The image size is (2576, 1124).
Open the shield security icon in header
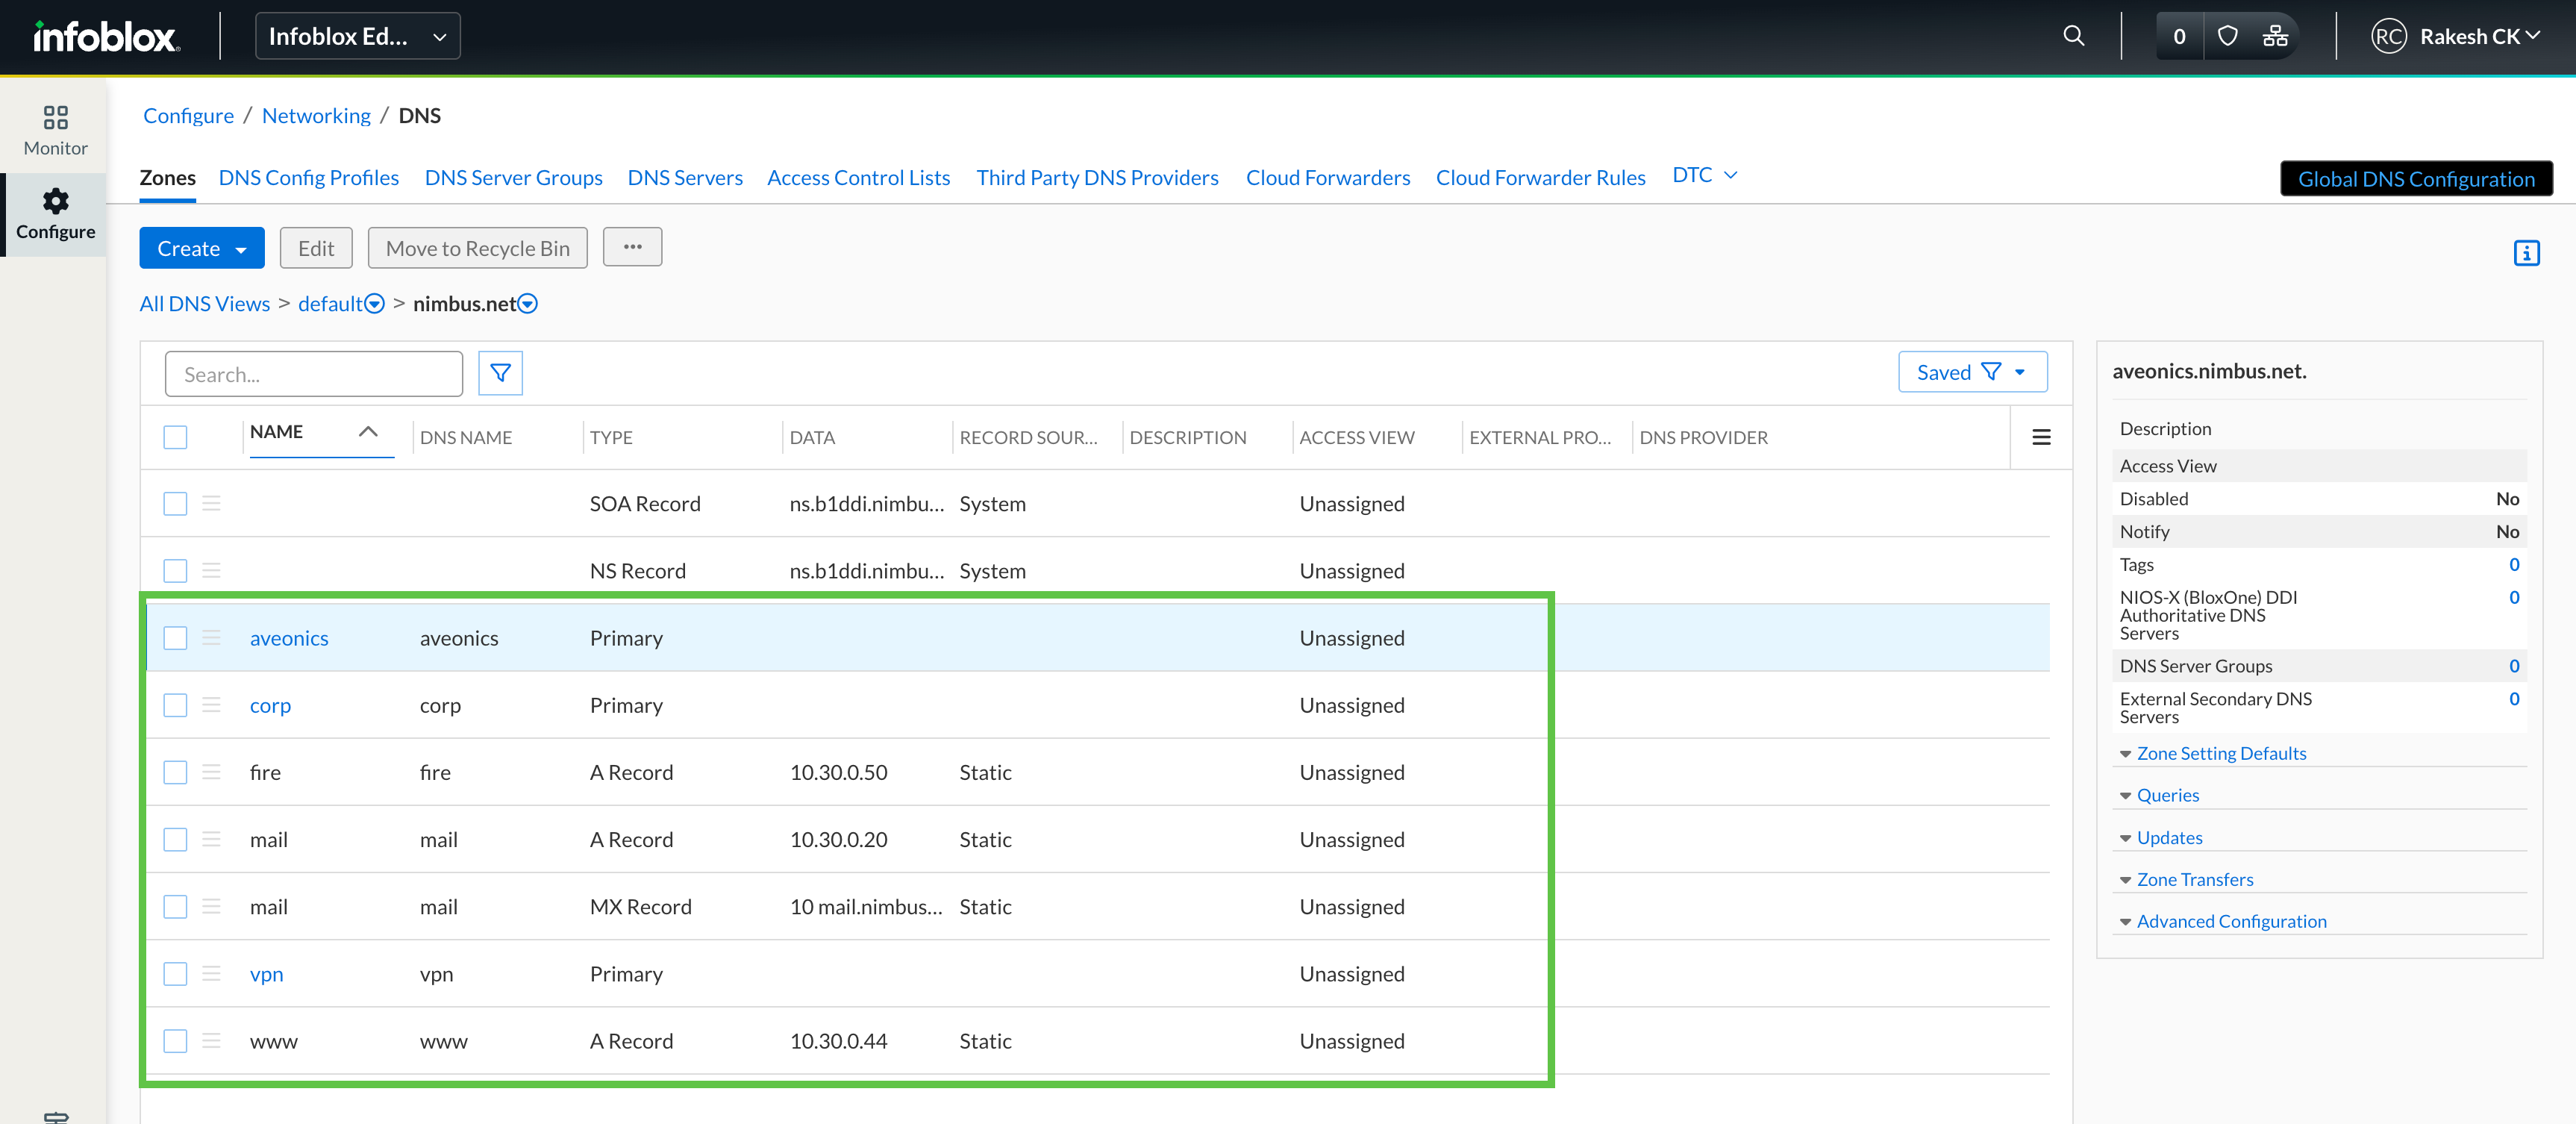[x=2227, y=36]
